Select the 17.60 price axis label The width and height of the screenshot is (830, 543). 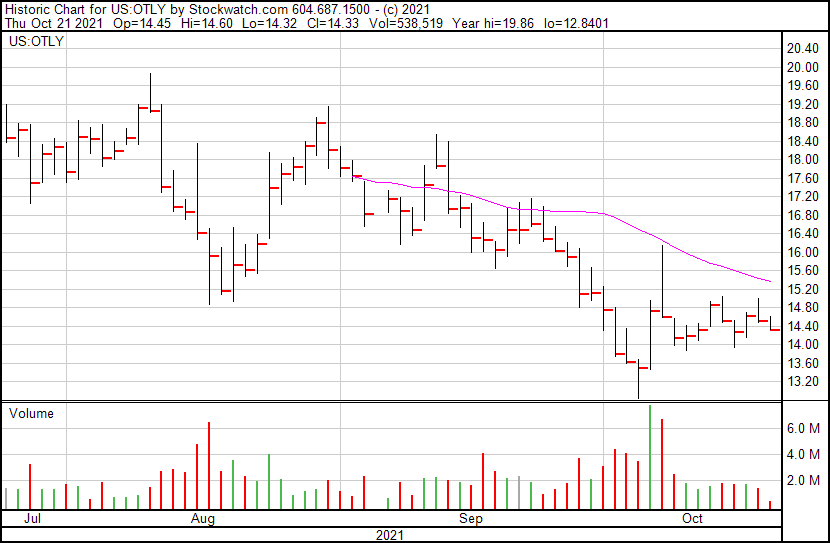pyautogui.click(x=802, y=178)
